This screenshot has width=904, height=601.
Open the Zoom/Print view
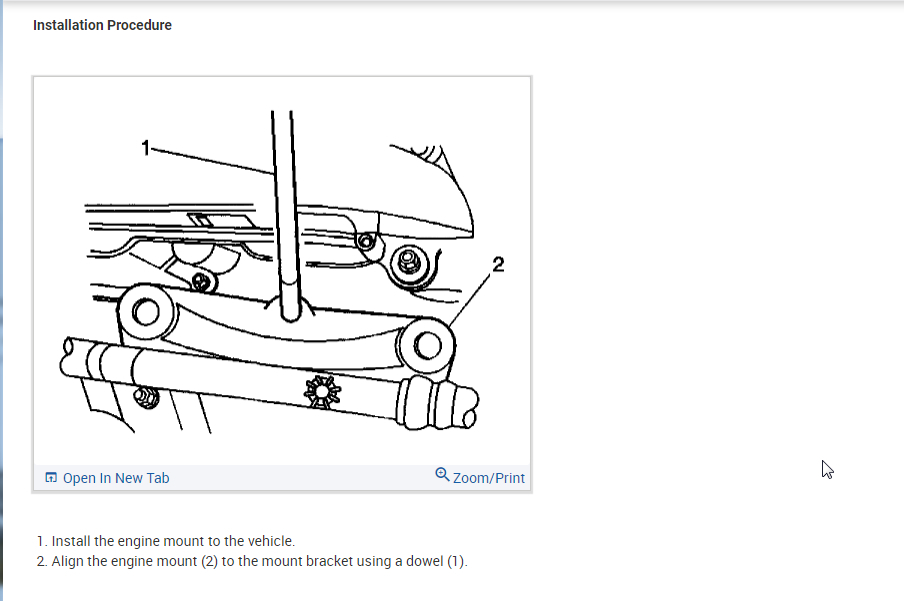pos(480,477)
